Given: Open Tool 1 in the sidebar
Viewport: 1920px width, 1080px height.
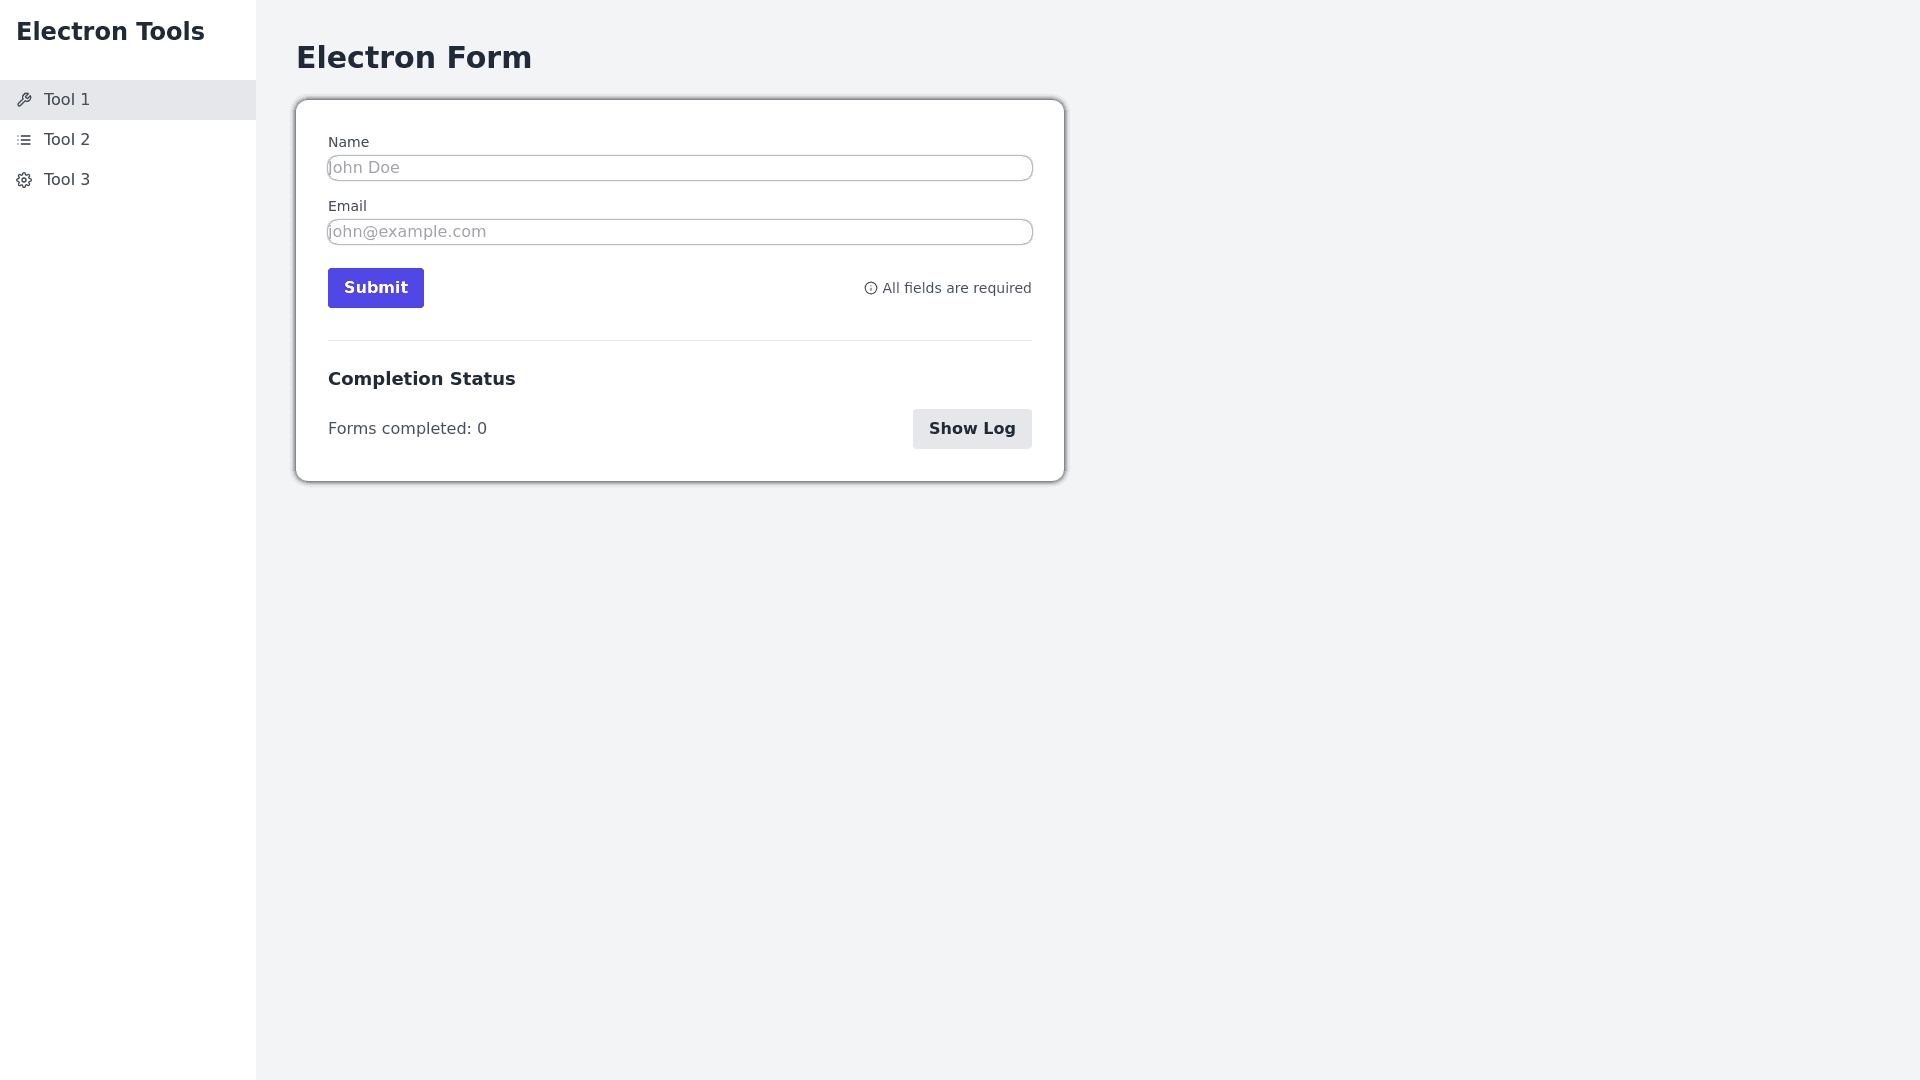Looking at the screenshot, I should point(67,100).
